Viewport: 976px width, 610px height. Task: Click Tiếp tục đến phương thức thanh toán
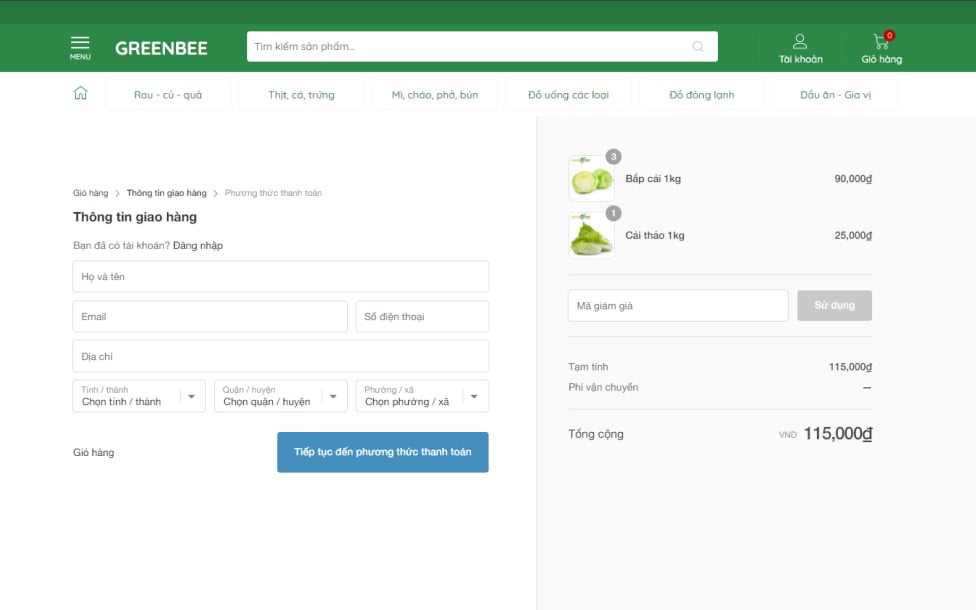point(382,452)
